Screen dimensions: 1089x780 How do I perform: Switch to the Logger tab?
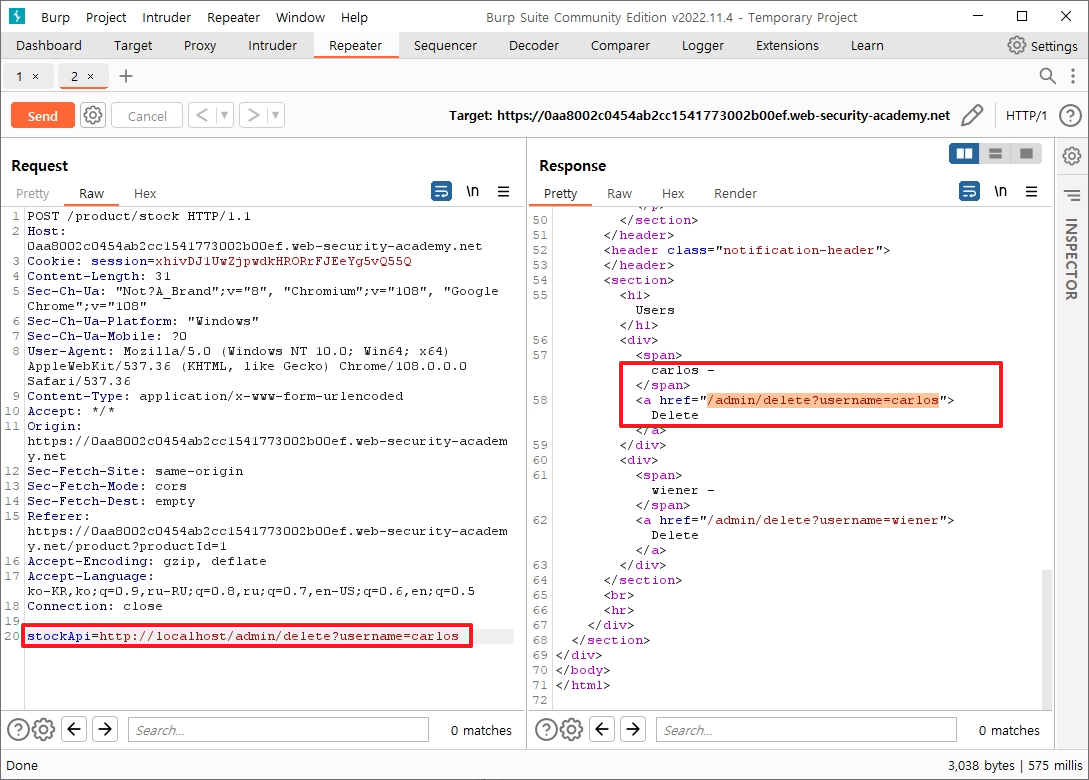point(702,46)
